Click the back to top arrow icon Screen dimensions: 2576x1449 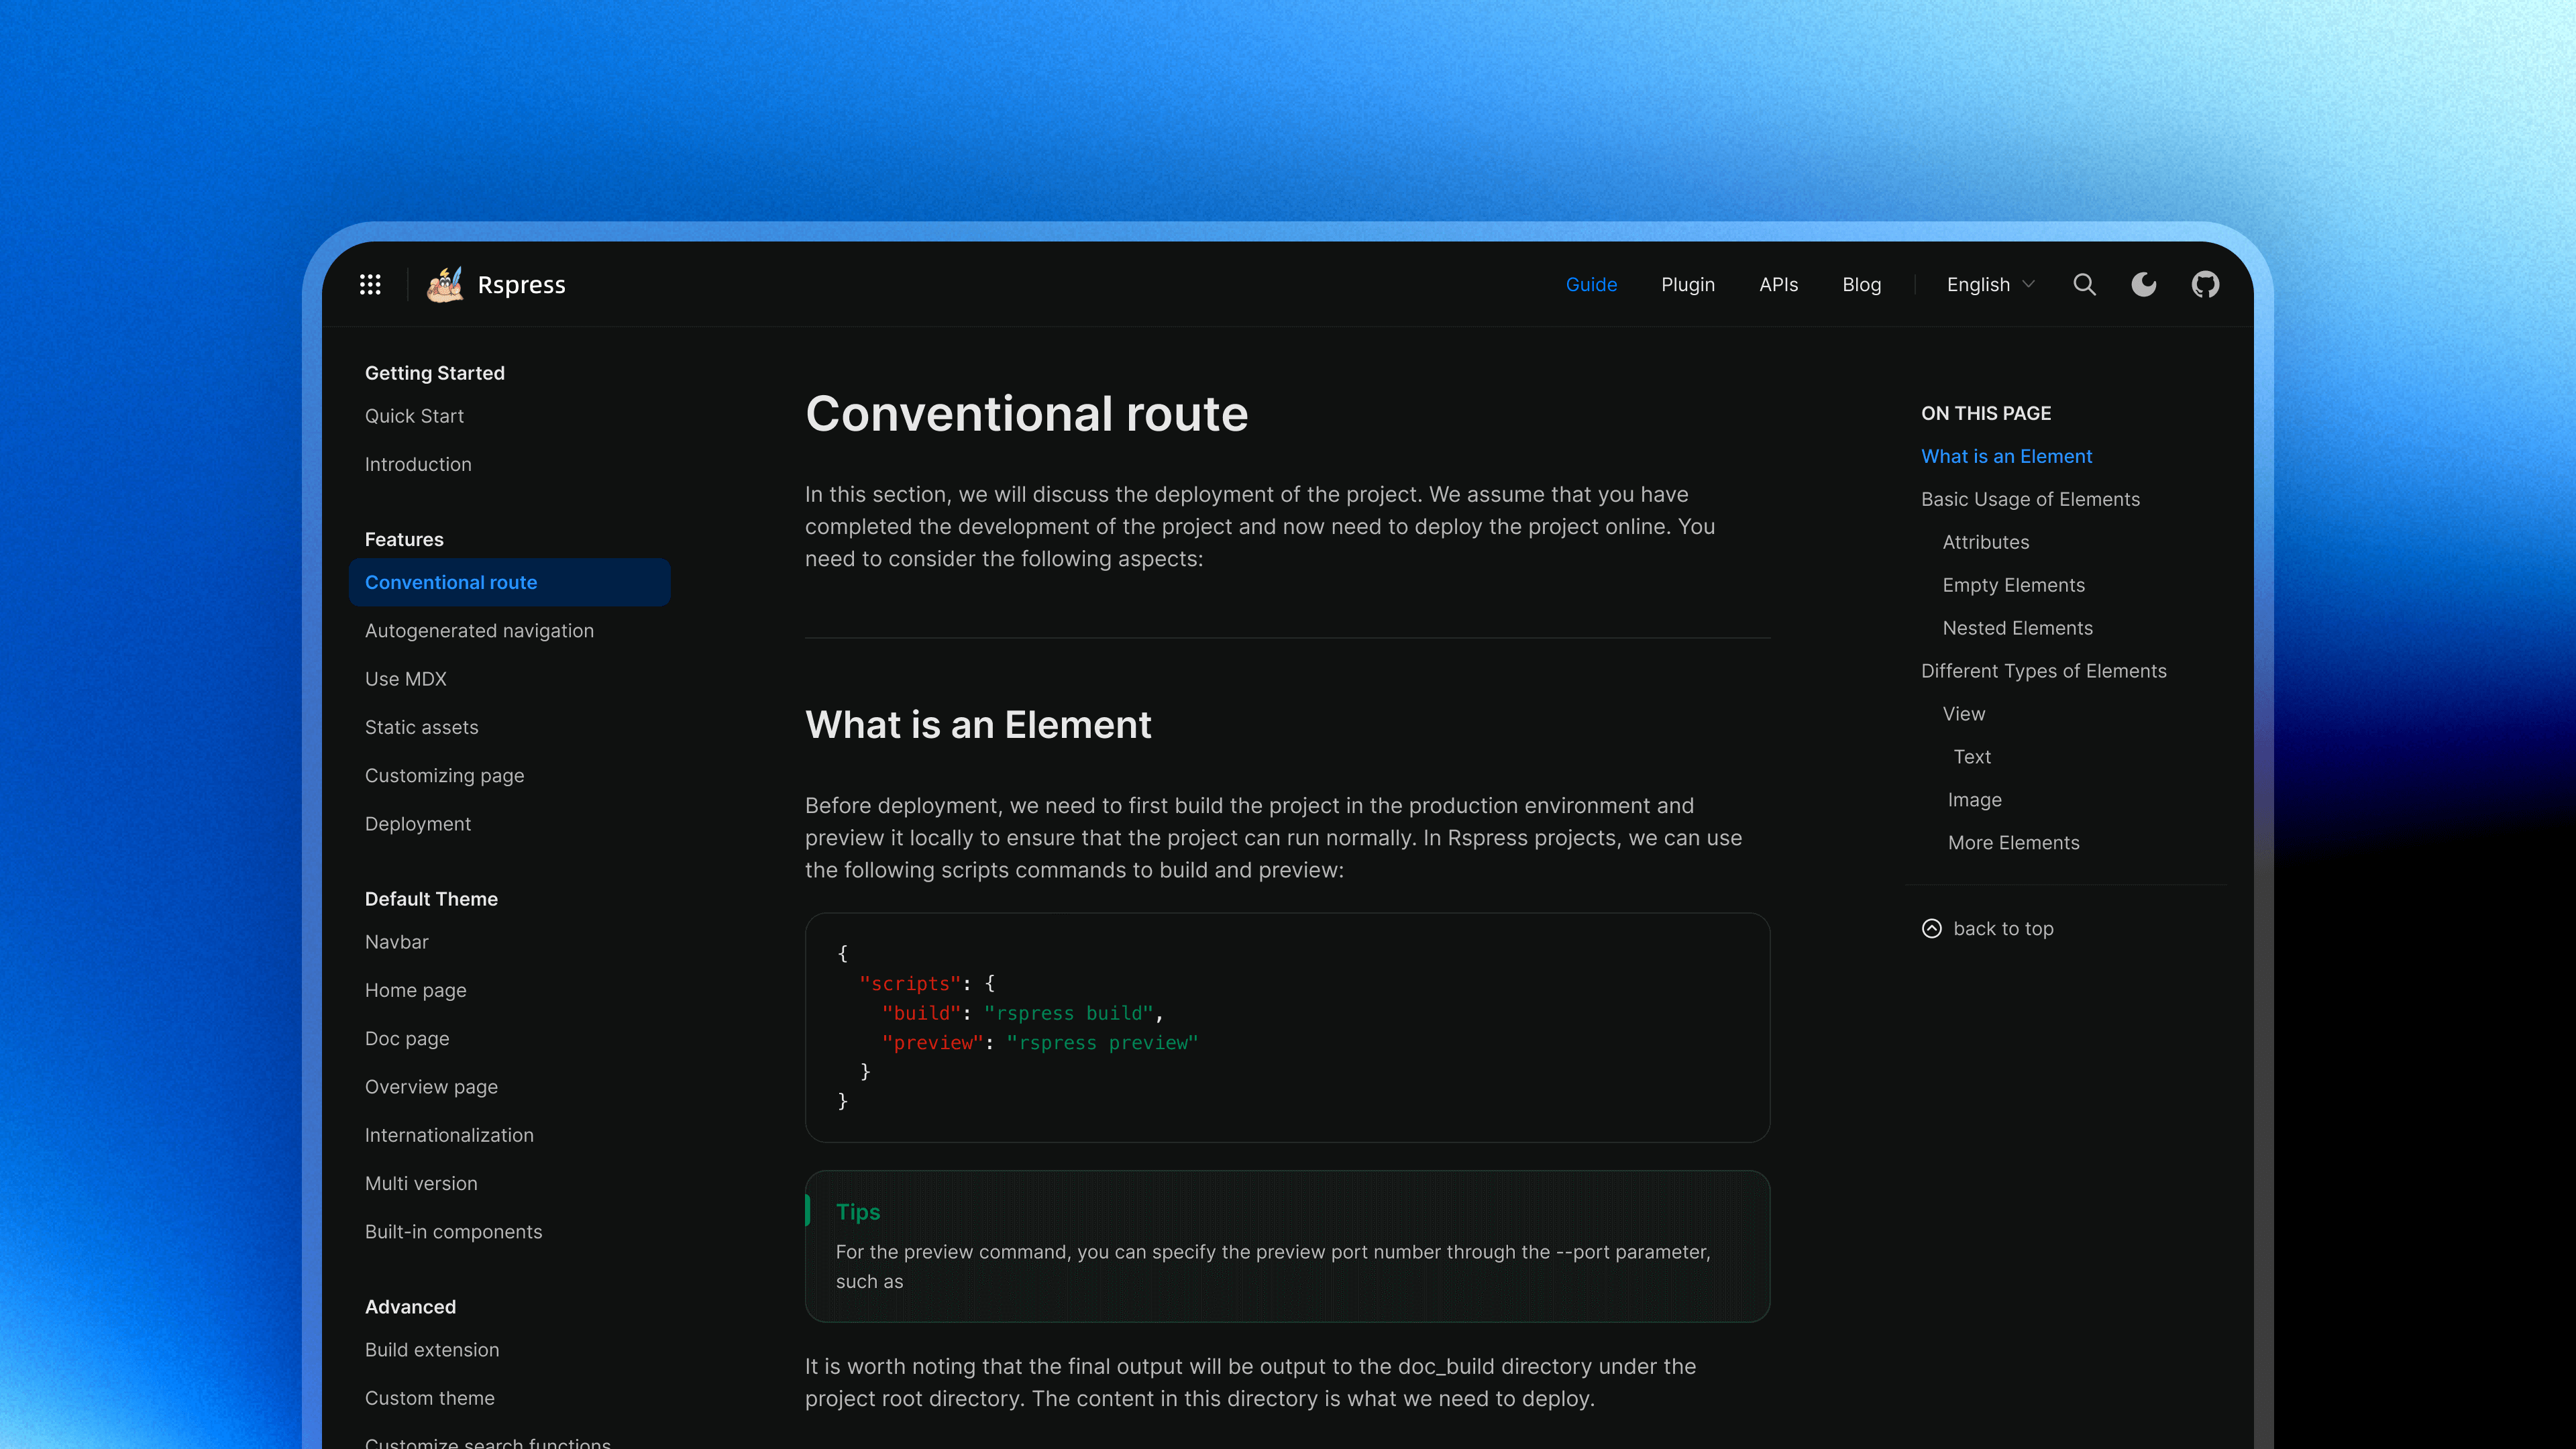(x=1931, y=928)
